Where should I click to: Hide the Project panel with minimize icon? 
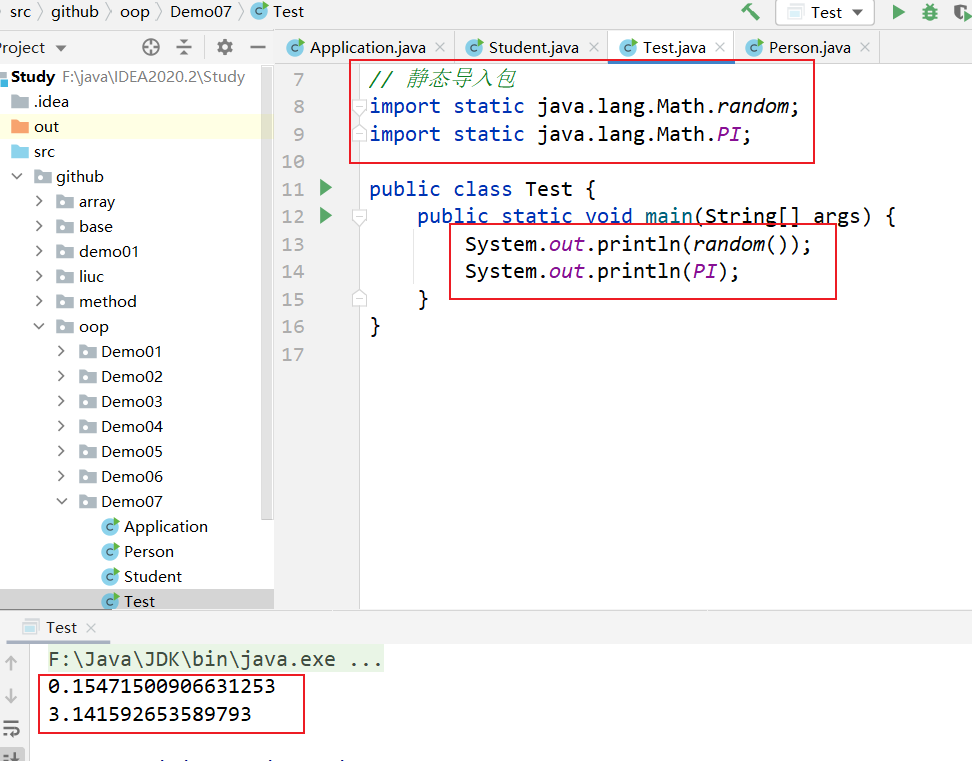(x=258, y=47)
